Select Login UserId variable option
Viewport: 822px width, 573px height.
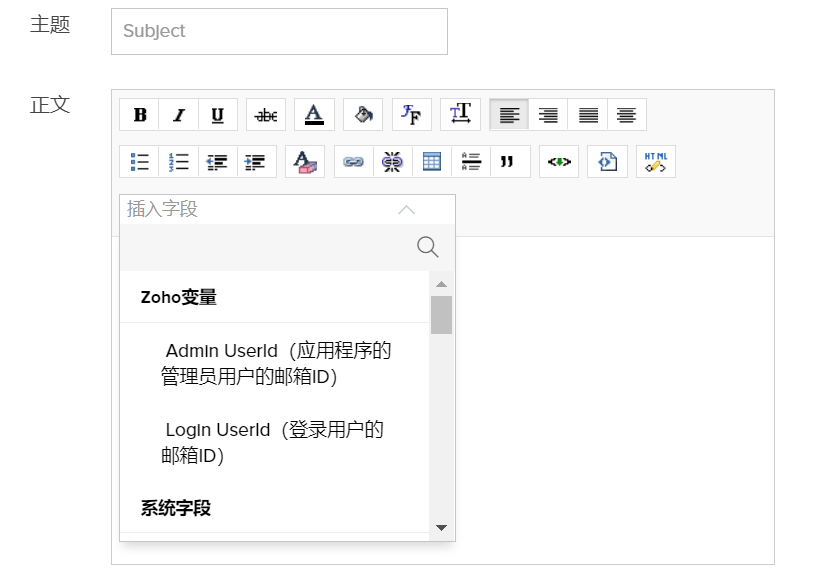click(275, 442)
